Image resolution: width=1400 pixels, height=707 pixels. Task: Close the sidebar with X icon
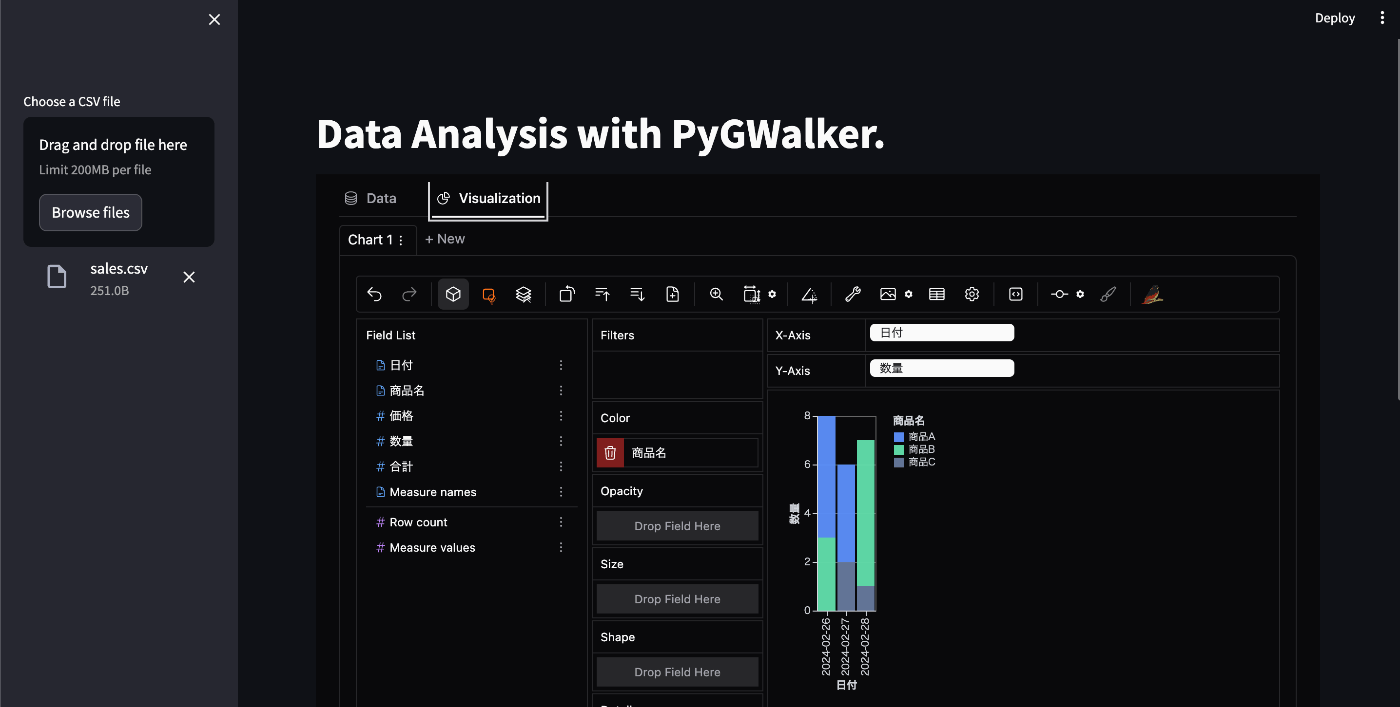(x=214, y=19)
